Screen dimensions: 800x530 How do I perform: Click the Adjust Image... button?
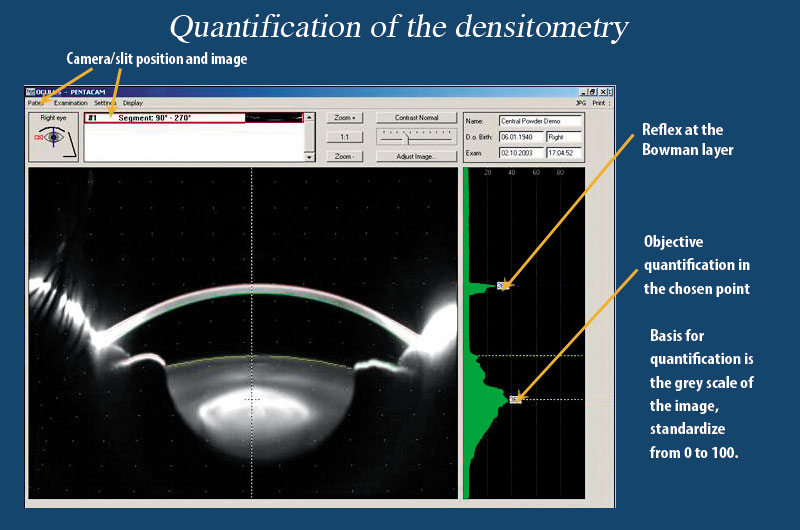coord(416,157)
